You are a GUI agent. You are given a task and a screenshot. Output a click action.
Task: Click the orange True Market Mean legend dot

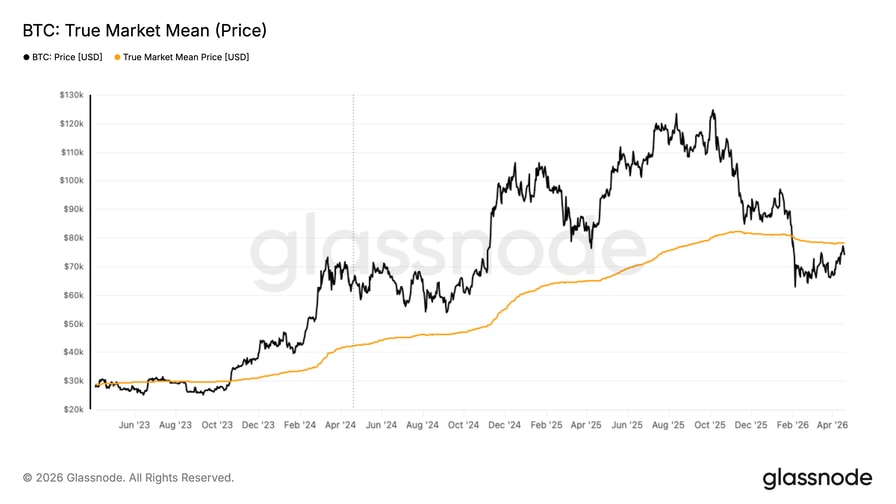click(117, 57)
